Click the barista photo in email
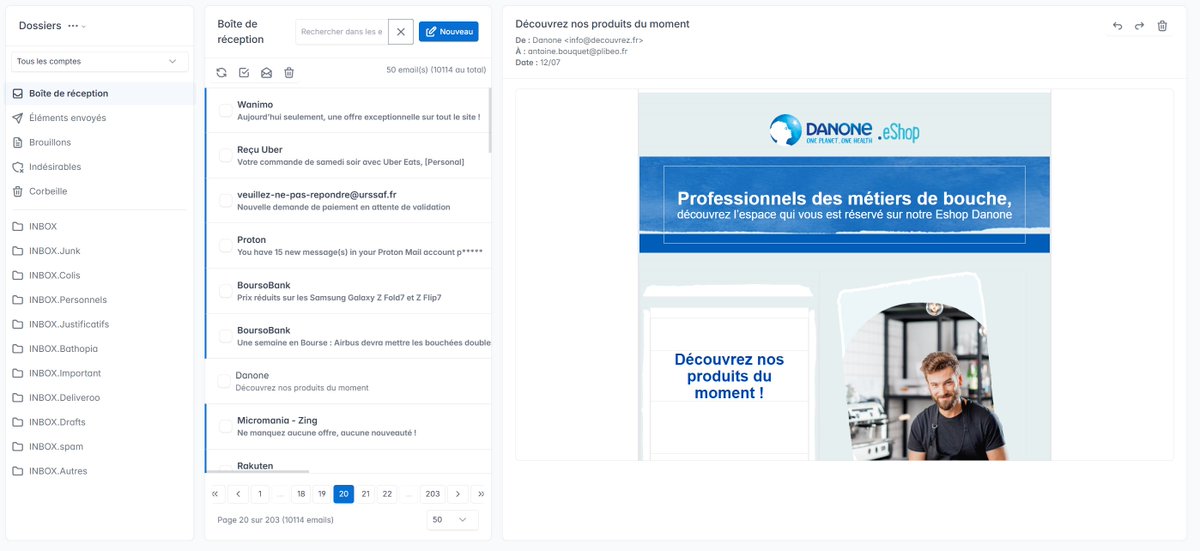Screen dimensions: 1200x551 pyautogui.click(x=924, y=382)
